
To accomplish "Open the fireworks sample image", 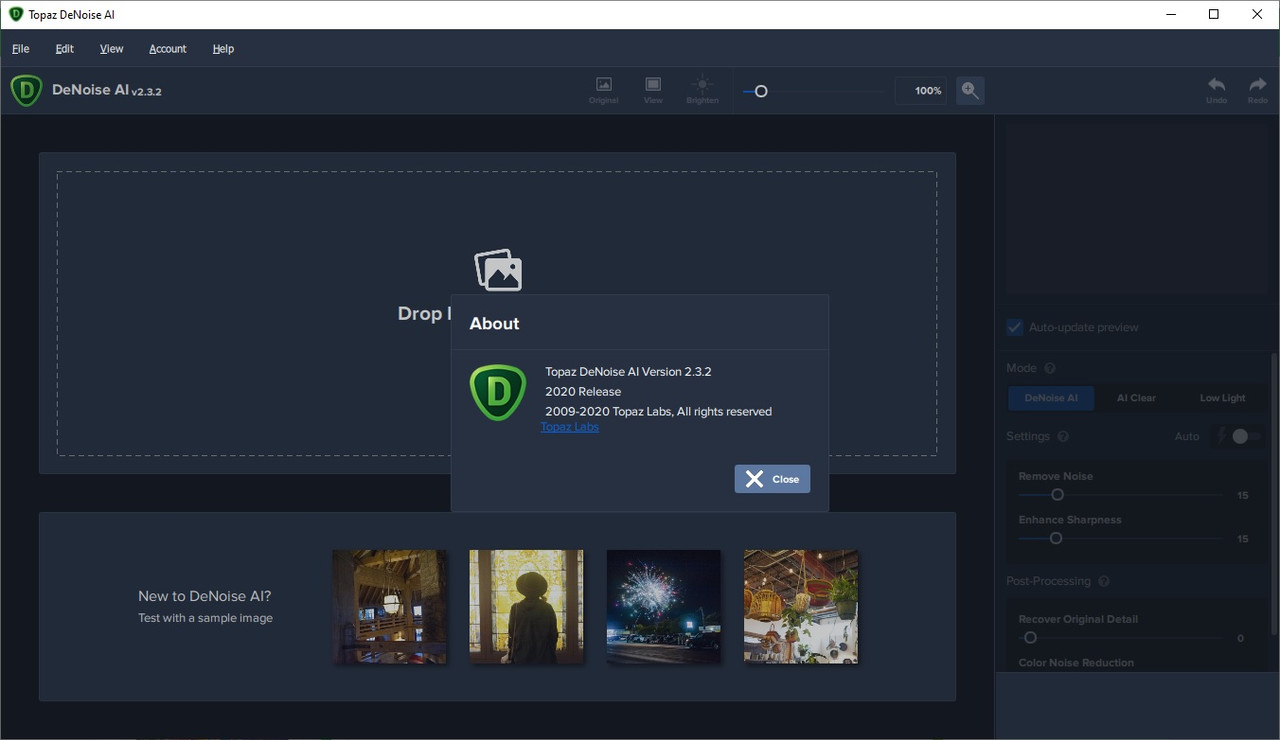I will coord(663,607).
